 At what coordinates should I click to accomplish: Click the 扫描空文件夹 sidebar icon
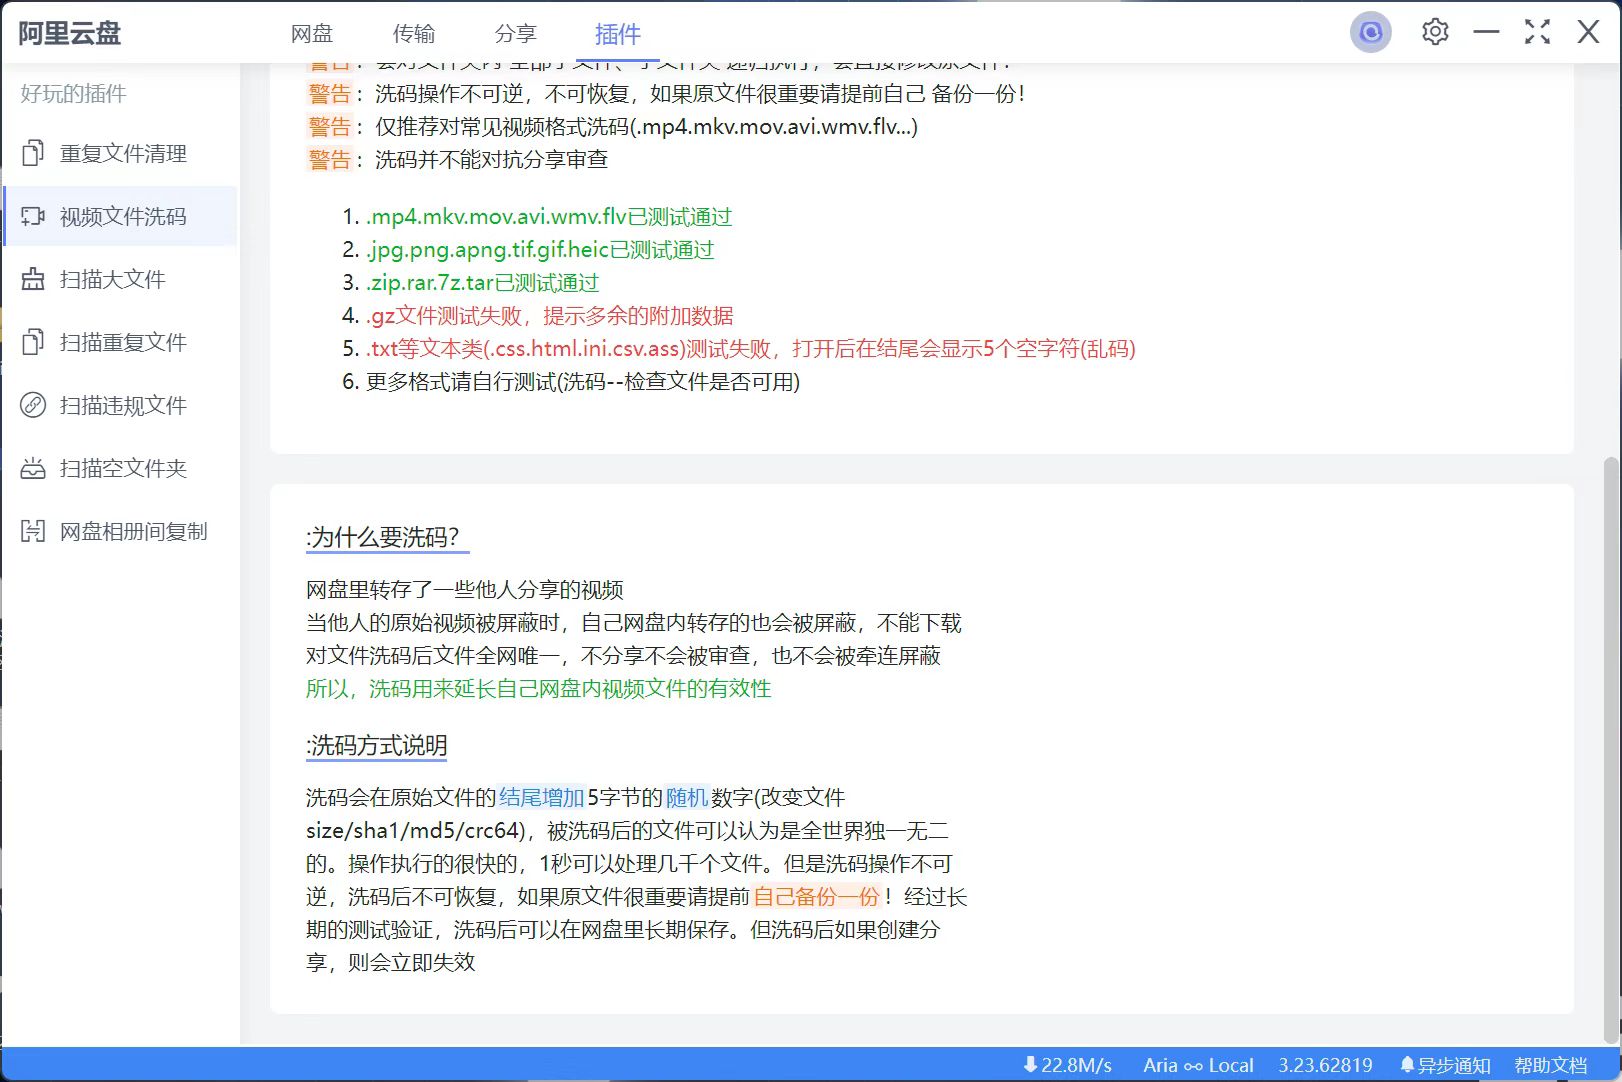(x=33, y=468)
